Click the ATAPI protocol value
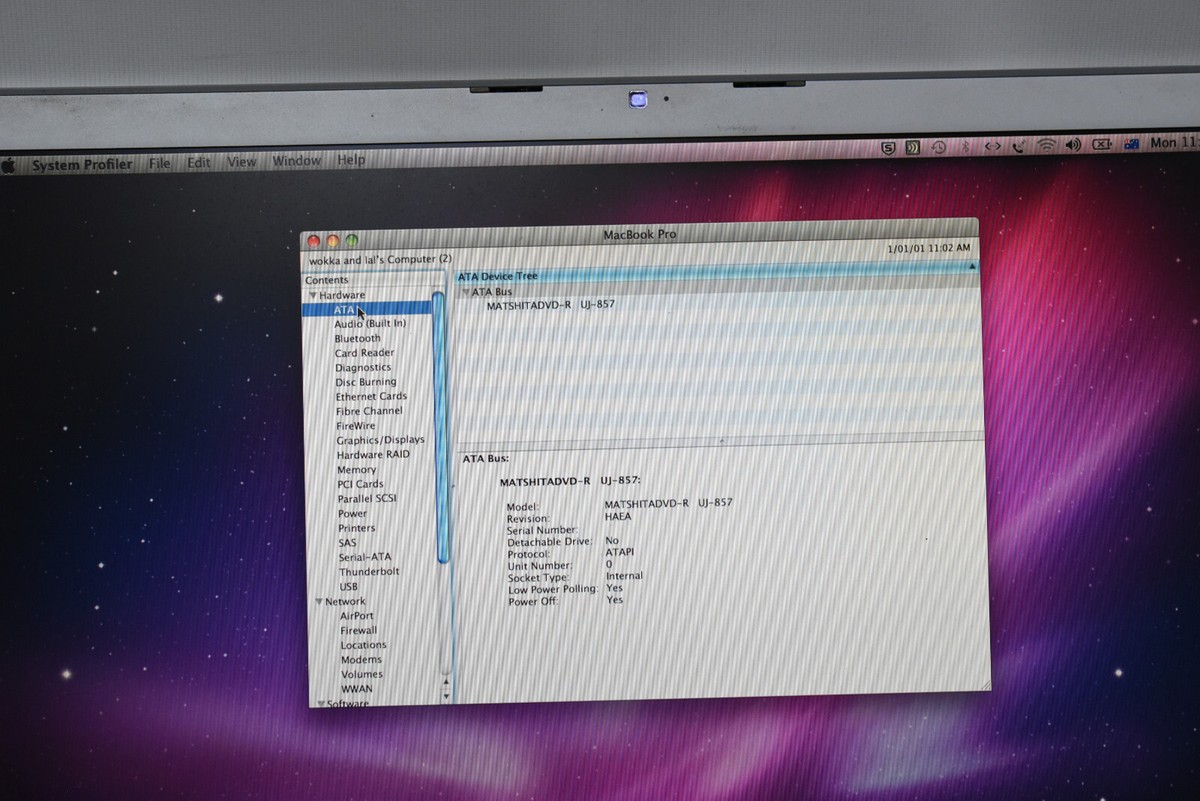 [620, 551]
